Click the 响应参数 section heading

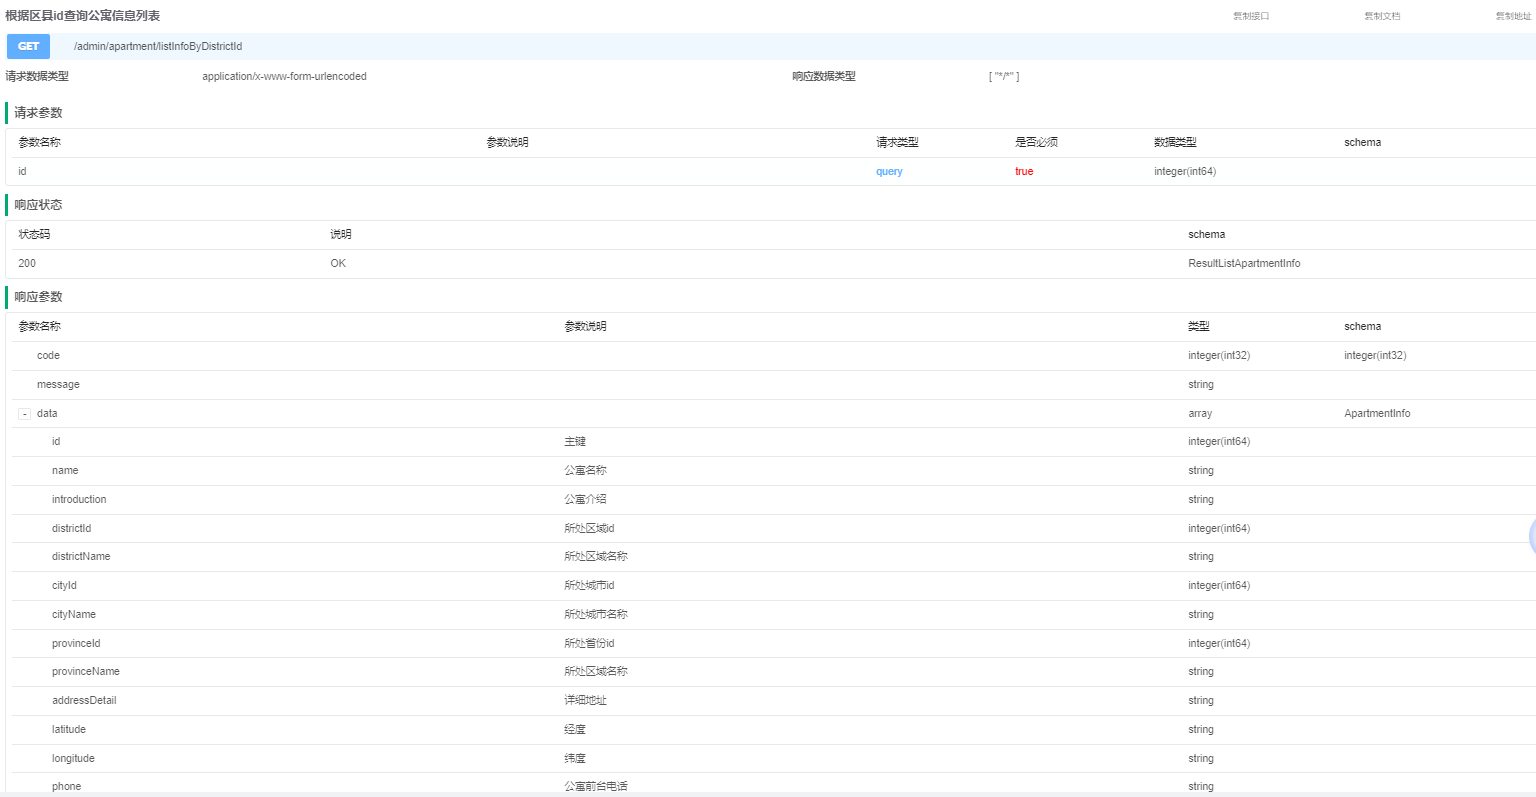(38, 297)
